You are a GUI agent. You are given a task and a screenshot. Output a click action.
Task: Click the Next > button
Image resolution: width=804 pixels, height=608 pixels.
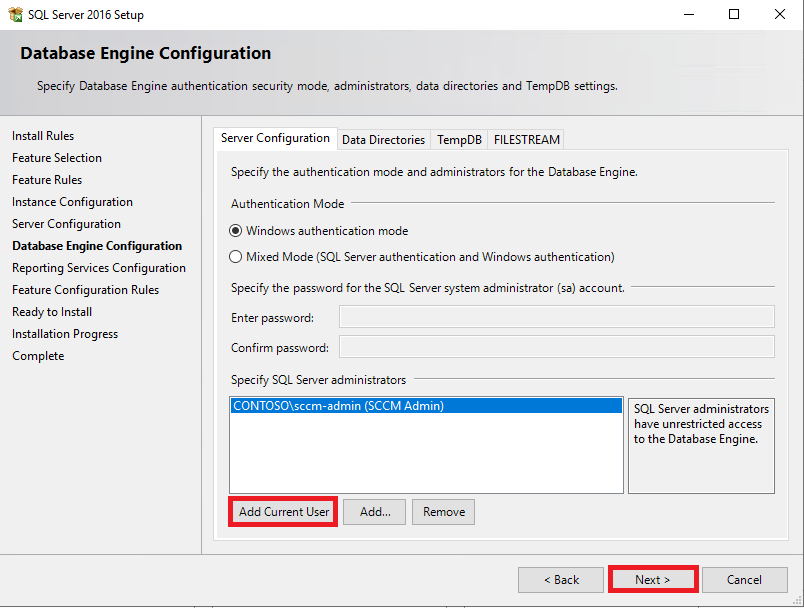[653, 579]
